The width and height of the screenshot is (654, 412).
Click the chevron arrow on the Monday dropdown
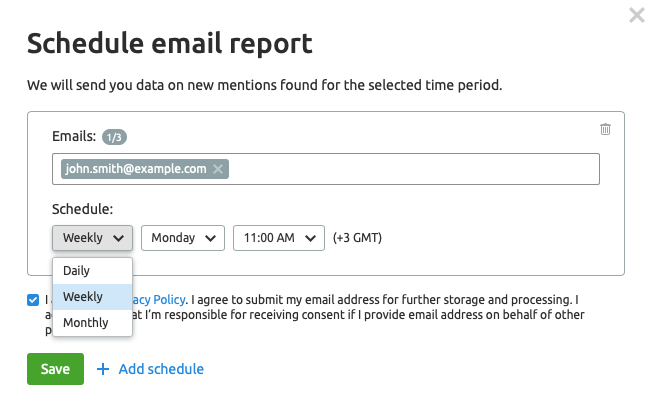click(211, 238)
